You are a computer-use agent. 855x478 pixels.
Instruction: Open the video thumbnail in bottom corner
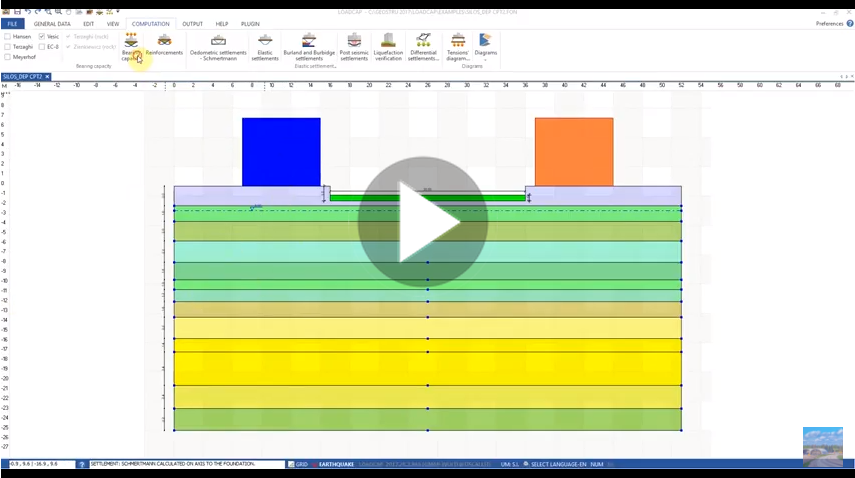823,447
